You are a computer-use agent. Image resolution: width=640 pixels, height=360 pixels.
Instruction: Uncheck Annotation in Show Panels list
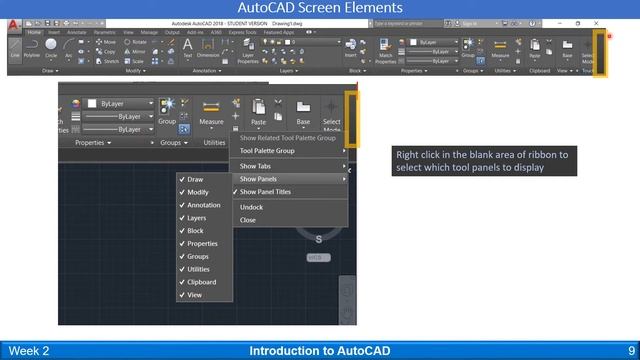(x=204, y=205)
